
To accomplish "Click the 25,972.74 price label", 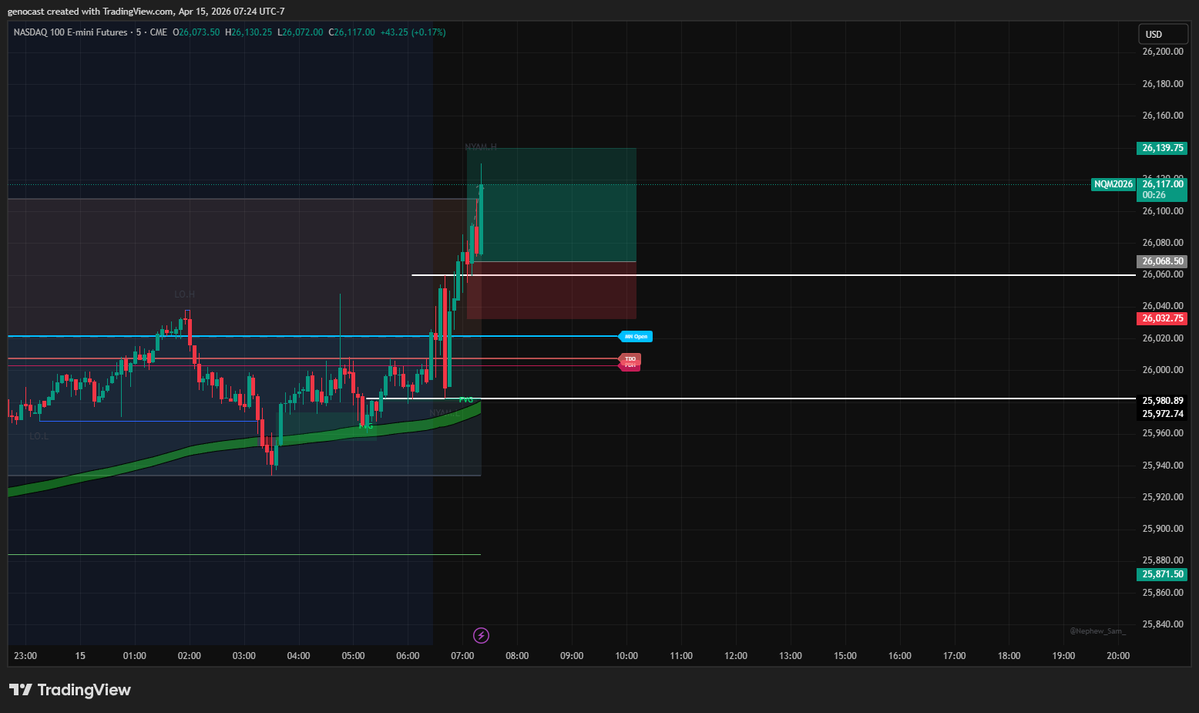I will coord(1162,414).
